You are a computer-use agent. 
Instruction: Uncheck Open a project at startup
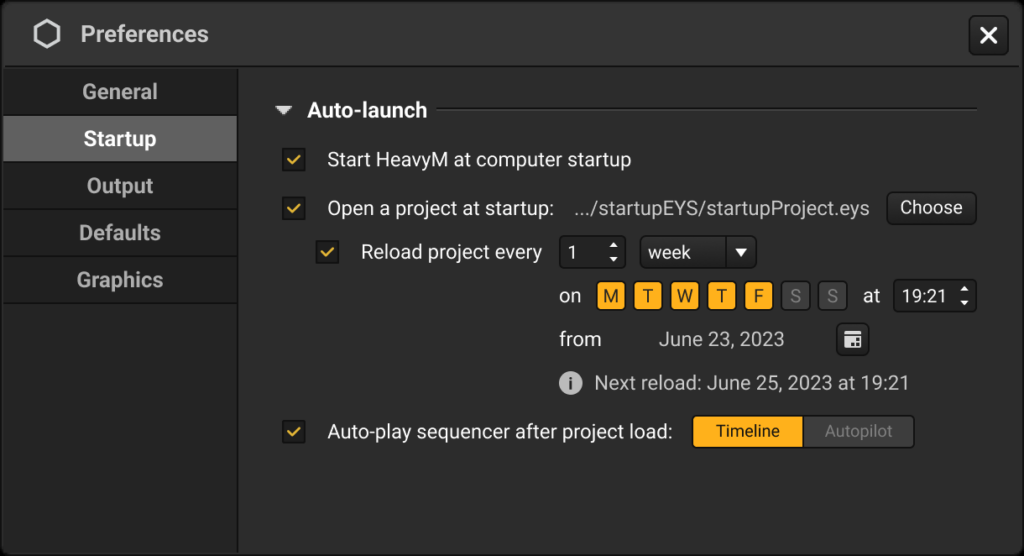294,208
